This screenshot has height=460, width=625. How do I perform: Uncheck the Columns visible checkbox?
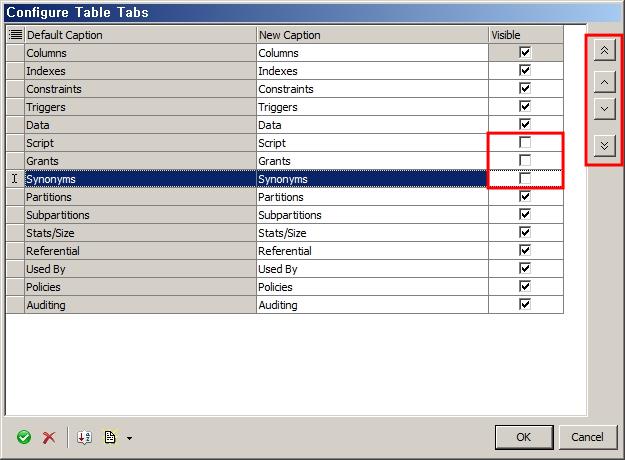[x=525, y=53]
